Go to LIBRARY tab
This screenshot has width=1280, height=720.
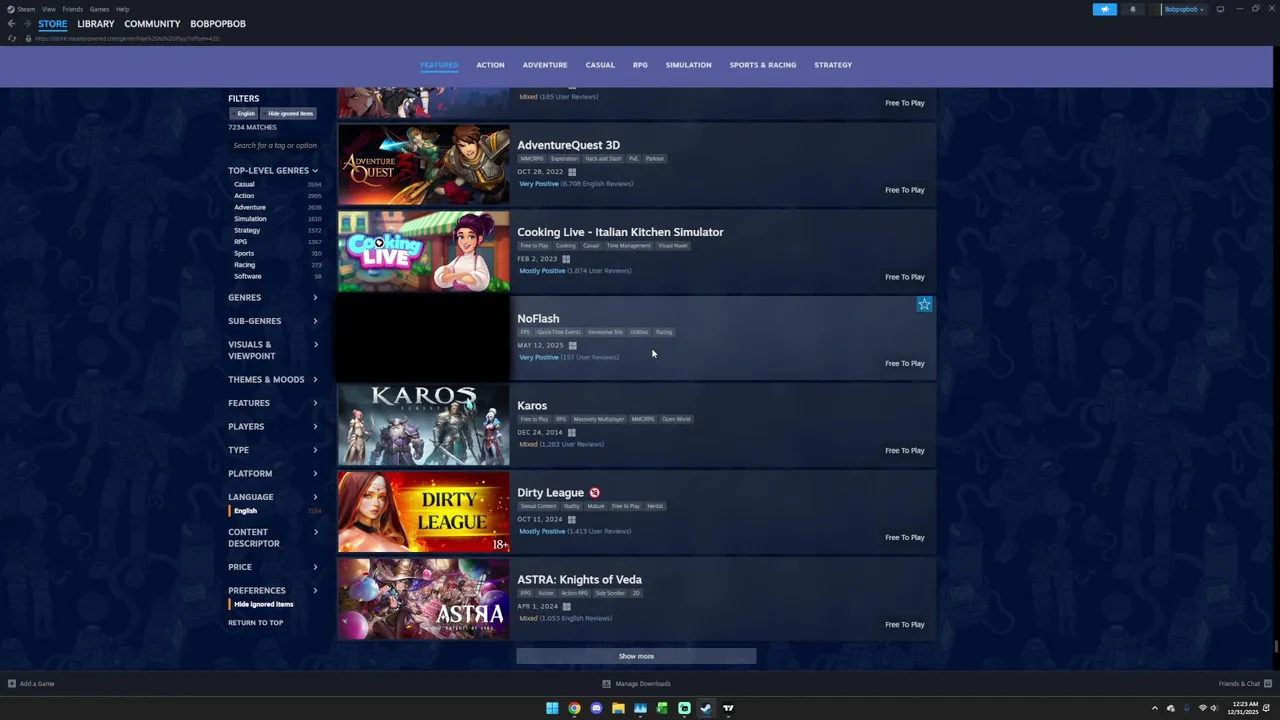[96, 24]
